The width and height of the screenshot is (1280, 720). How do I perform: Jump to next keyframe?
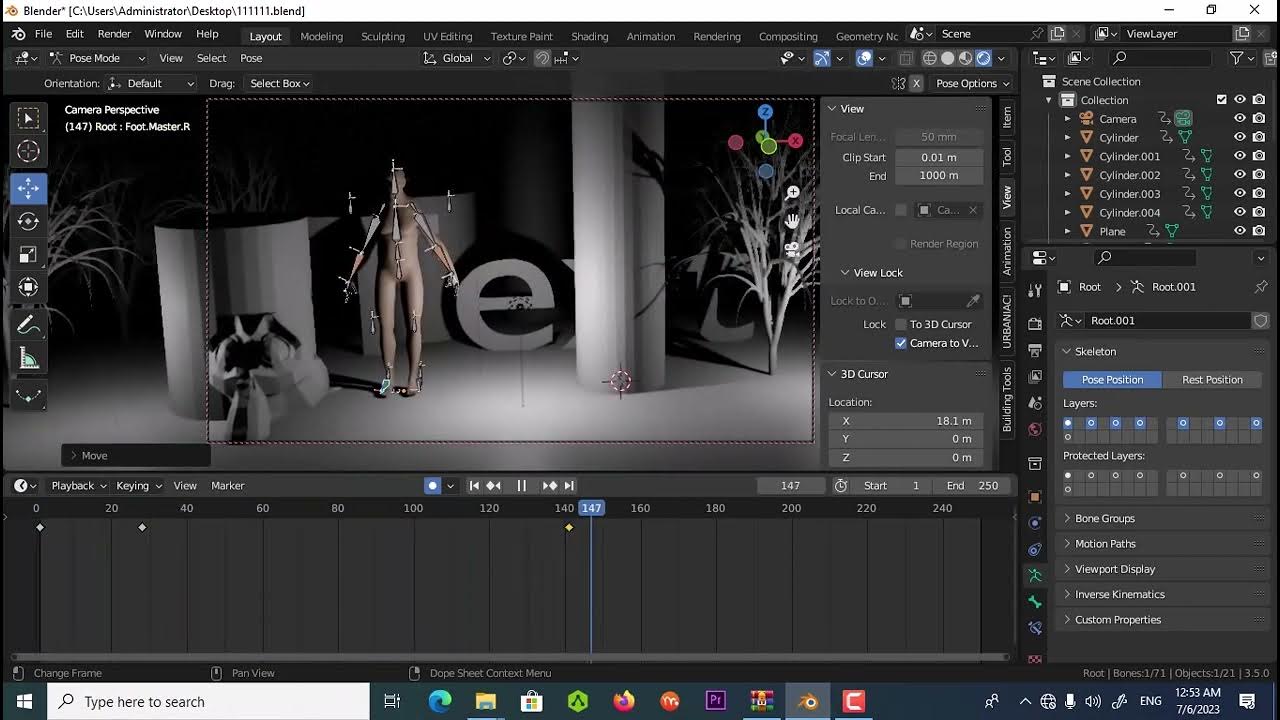coord(550,486)
